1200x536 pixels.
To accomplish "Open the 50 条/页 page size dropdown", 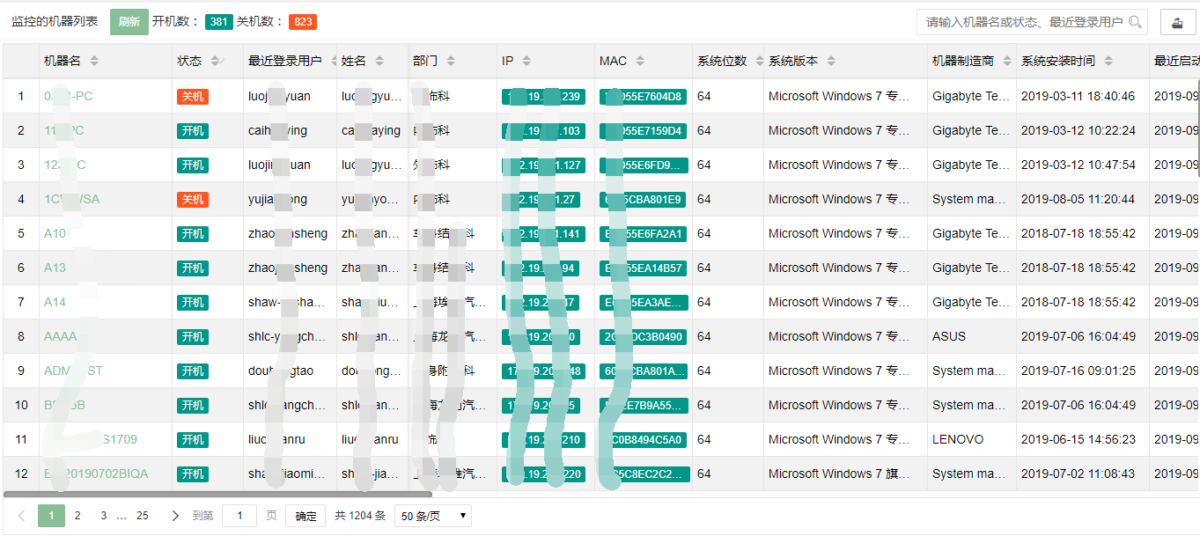I will pos(433,516).
